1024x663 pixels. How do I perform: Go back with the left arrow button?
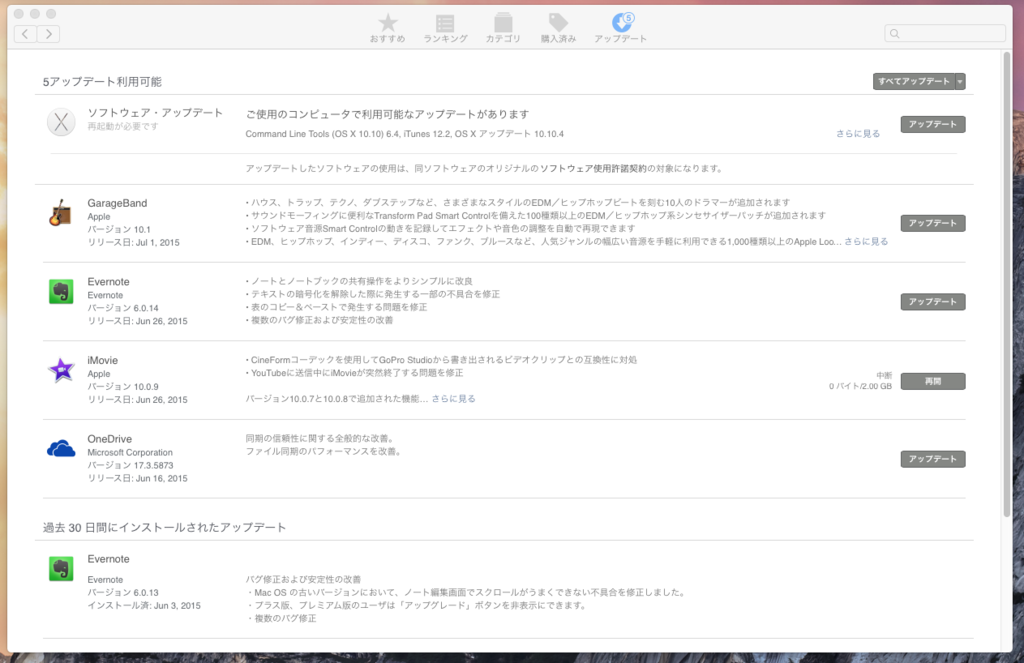pyautogui.click(x=25, y=34)
